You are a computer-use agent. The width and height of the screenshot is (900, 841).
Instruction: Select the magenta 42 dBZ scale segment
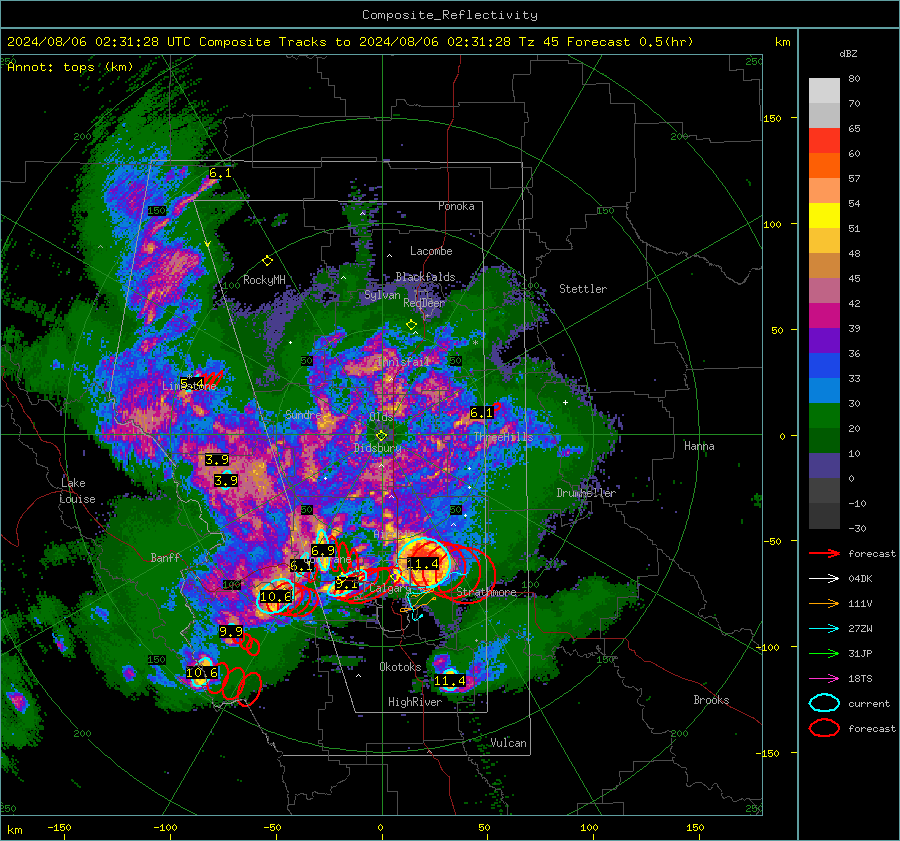pos(824,315)
